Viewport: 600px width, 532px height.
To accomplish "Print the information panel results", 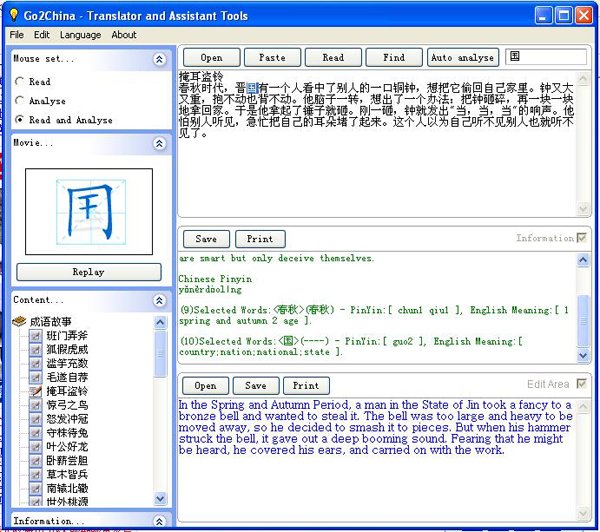I will (260, 239).
